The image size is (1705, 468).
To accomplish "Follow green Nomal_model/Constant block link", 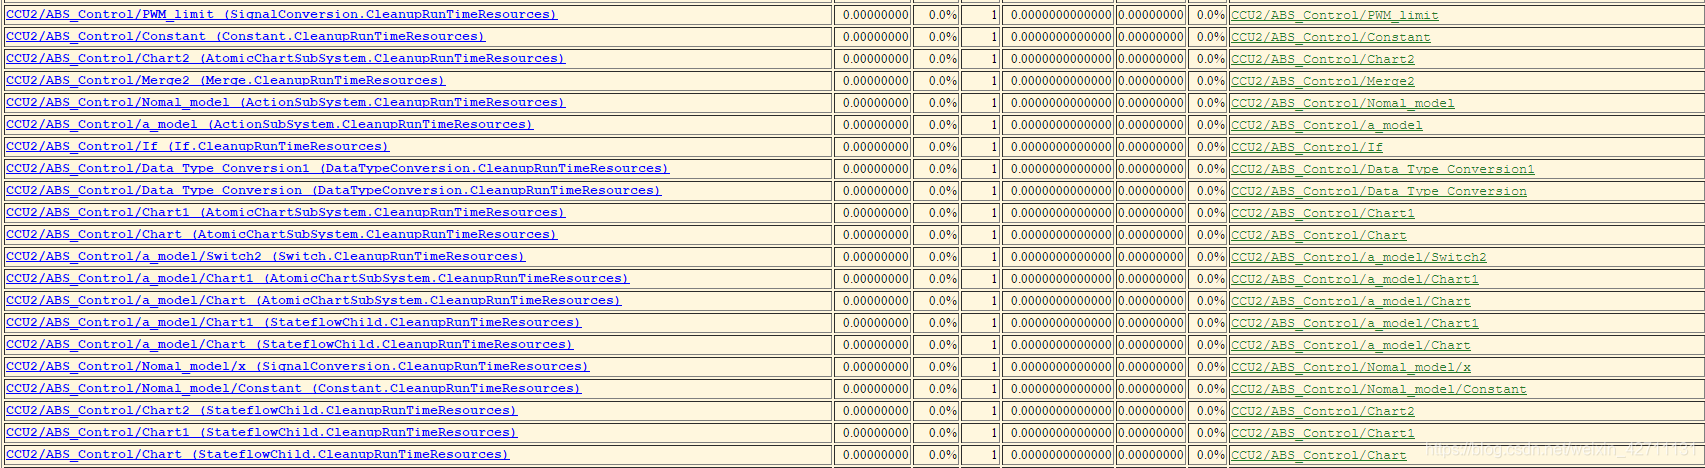I will pos(1379,390).
